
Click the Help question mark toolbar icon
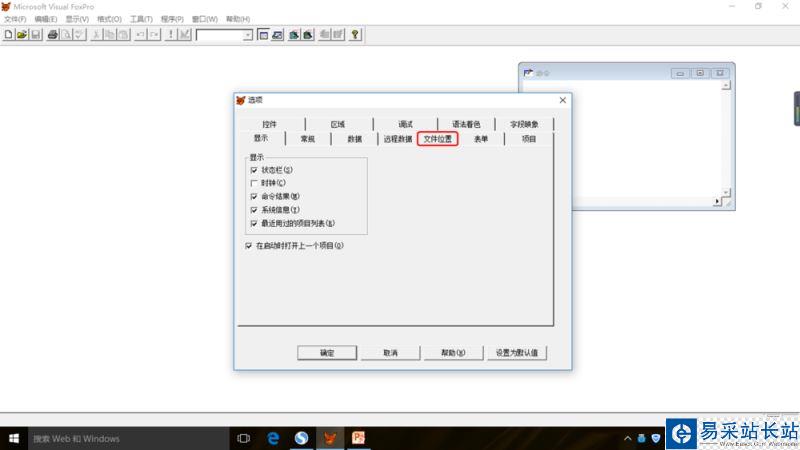[x=355, y=35]
